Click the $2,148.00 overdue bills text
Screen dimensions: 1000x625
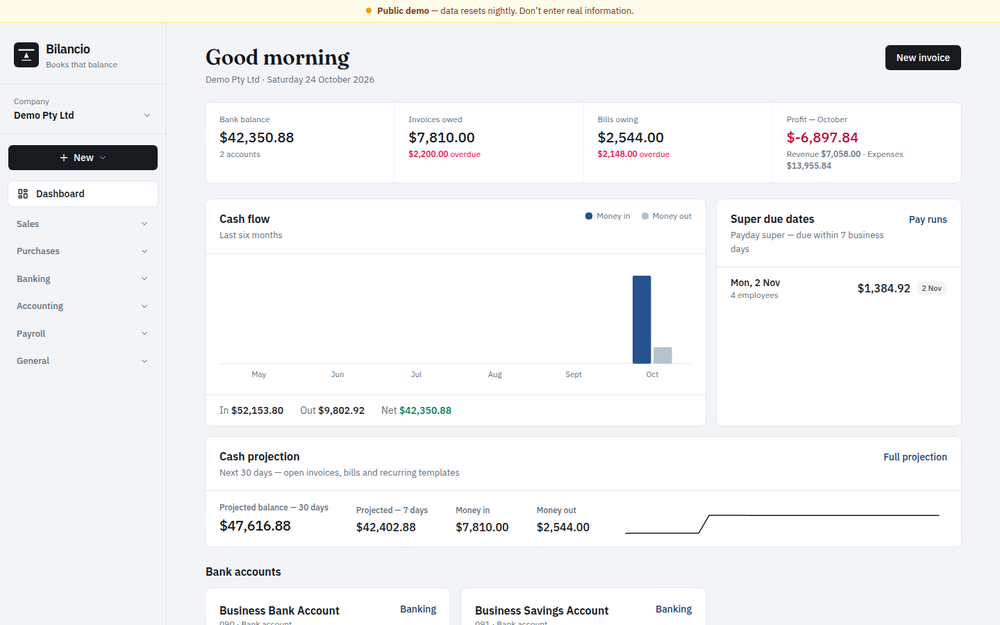(x=633, y=154)
